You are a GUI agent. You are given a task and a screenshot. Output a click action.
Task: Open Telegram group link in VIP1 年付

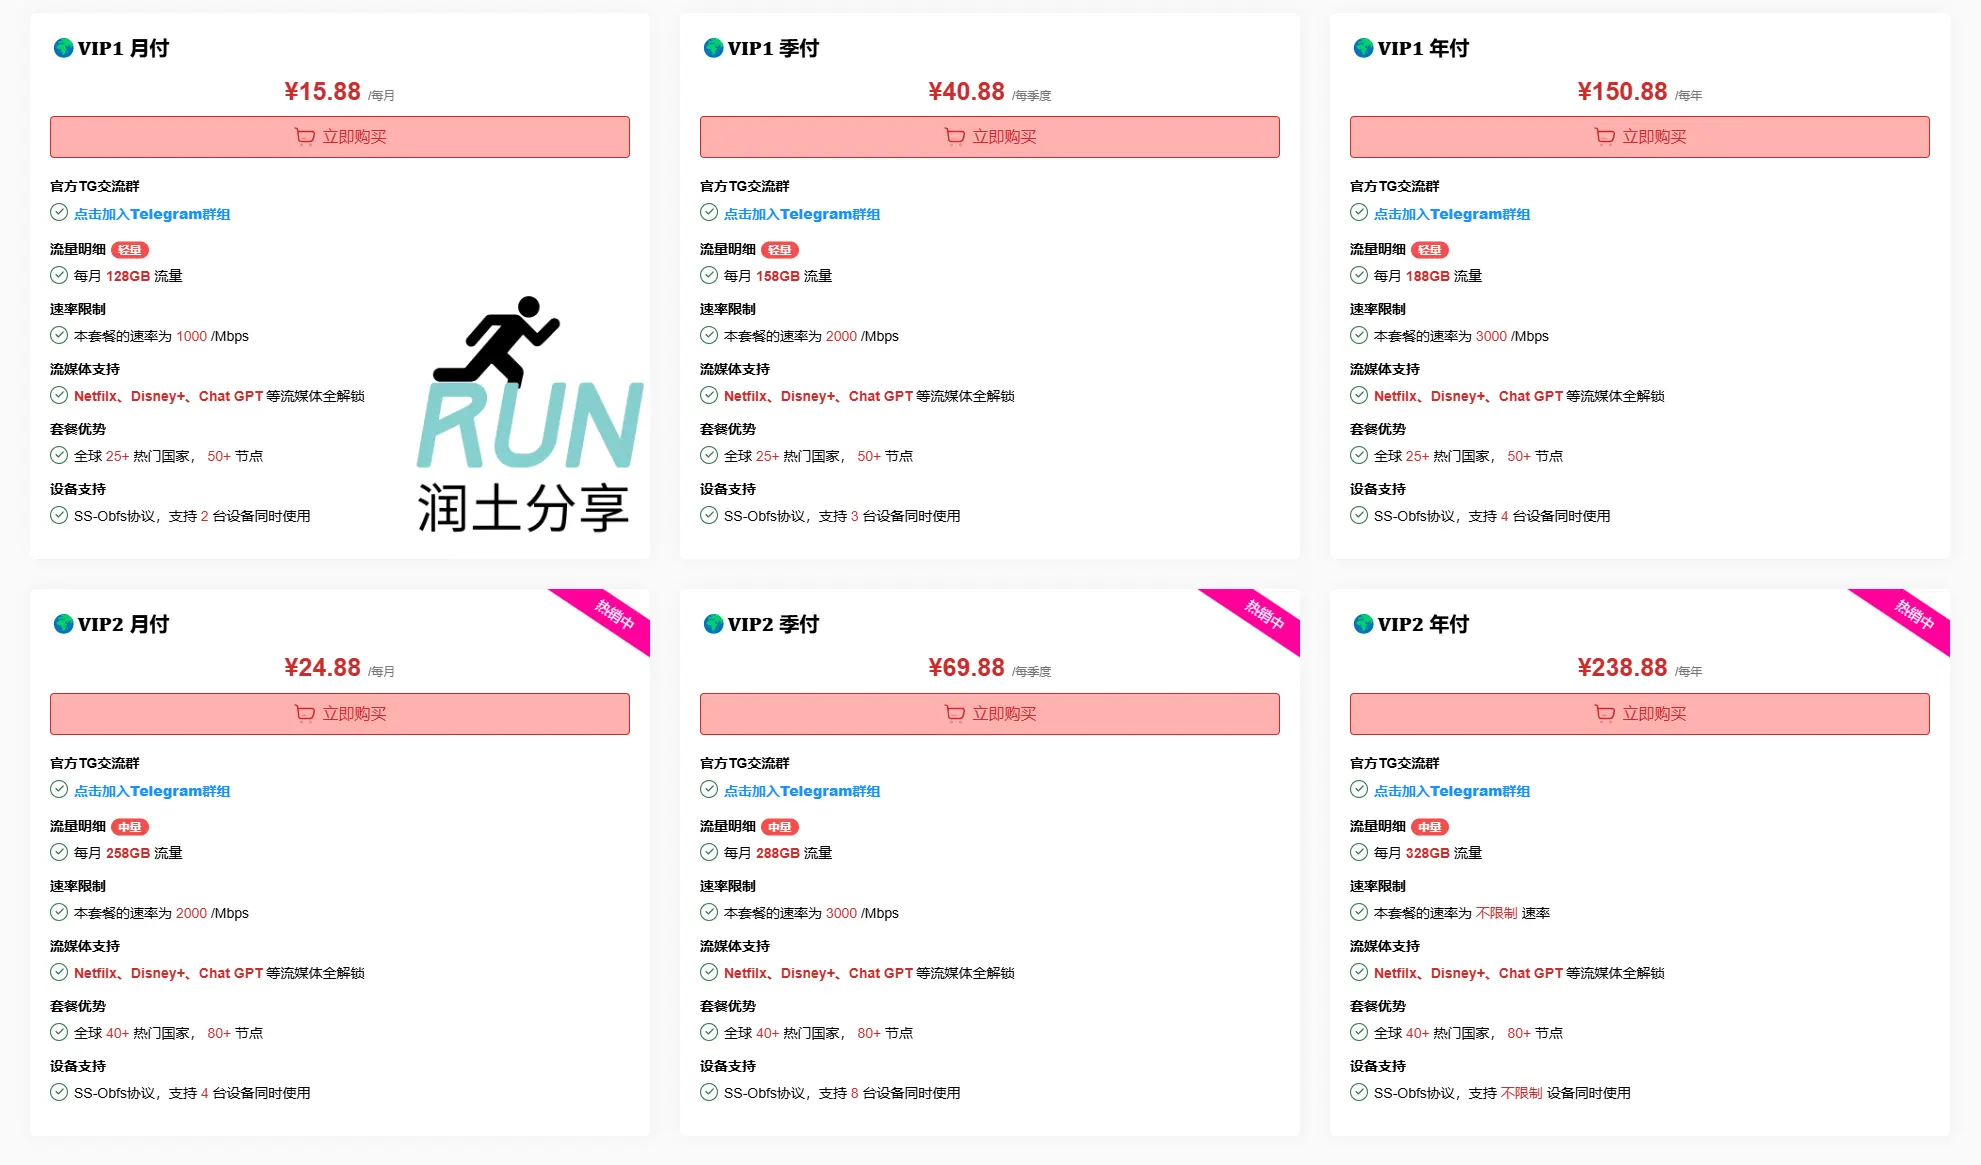pos(1452,214)
